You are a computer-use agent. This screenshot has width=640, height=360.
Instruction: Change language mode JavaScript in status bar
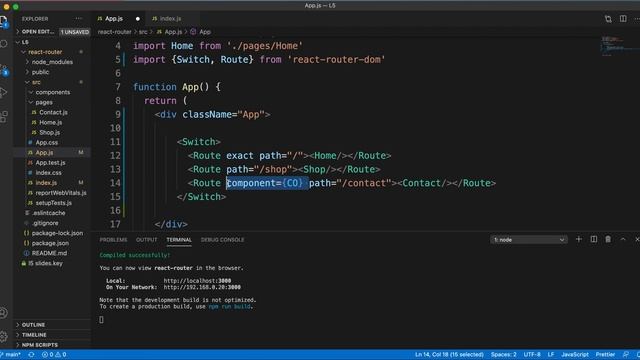575,355
